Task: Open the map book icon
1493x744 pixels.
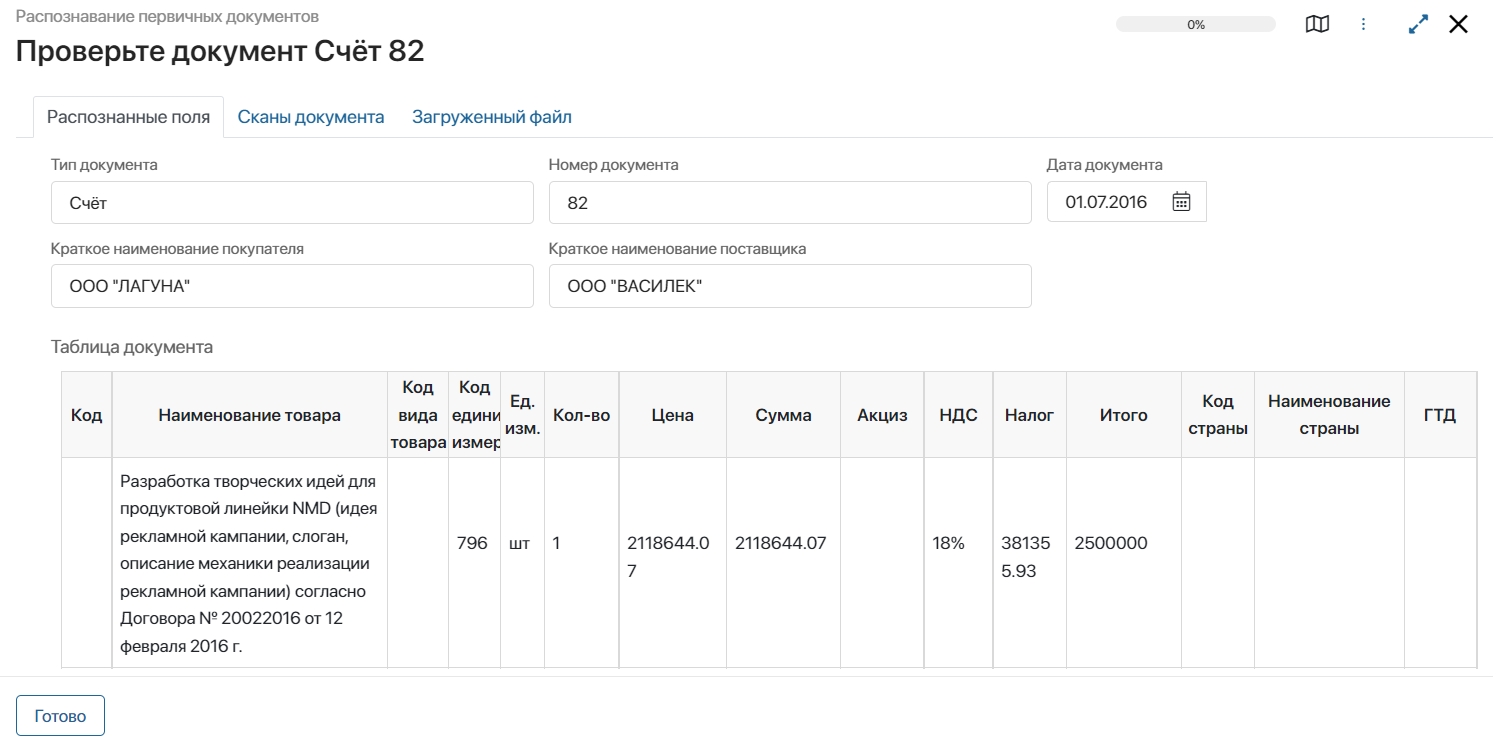Action: point(1318,24)
